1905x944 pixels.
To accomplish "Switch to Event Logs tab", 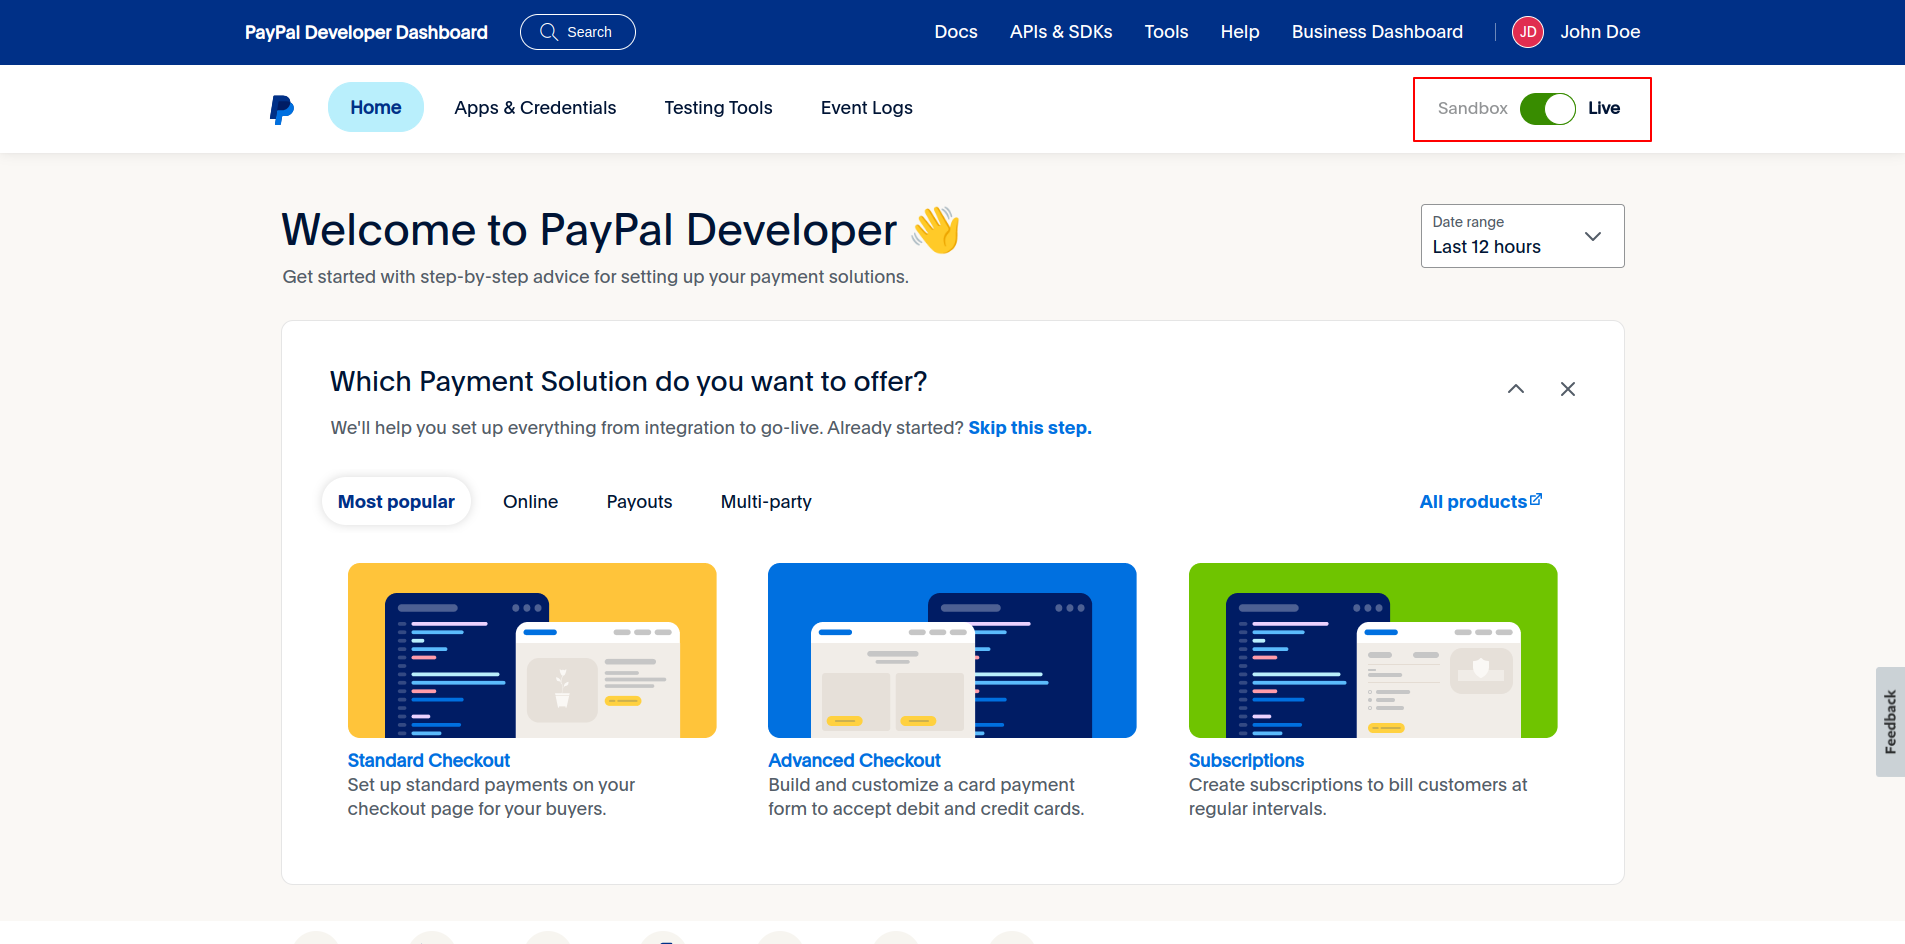I will pos(866,107).
